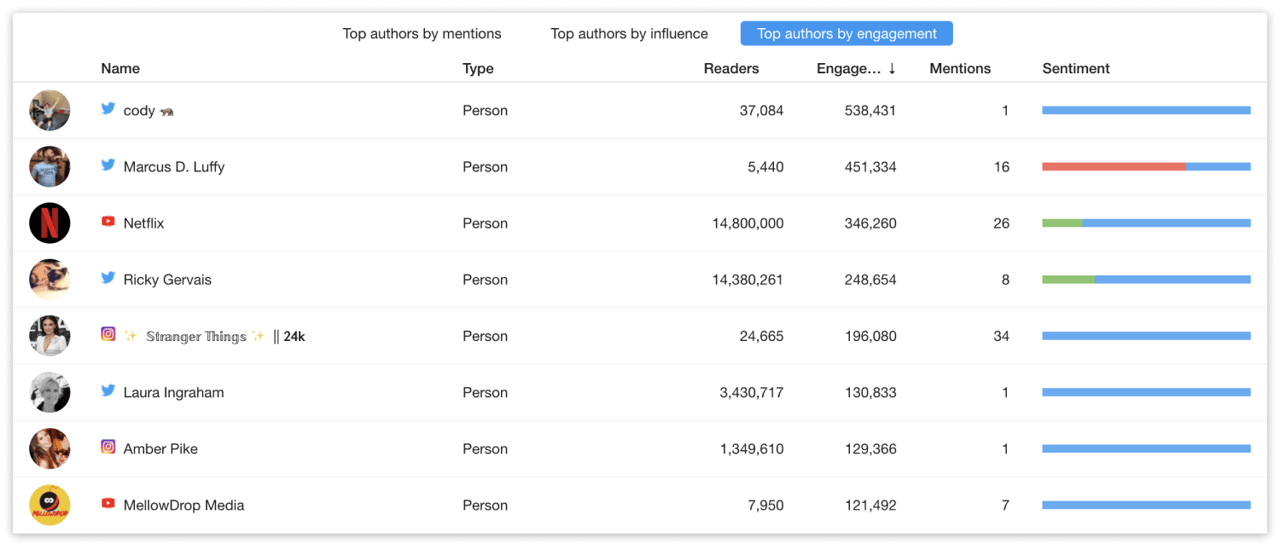The width and height of the screenshot is (1280, 549).
Task: Switch to Top authors by influence tab
Action: [629, 34]
